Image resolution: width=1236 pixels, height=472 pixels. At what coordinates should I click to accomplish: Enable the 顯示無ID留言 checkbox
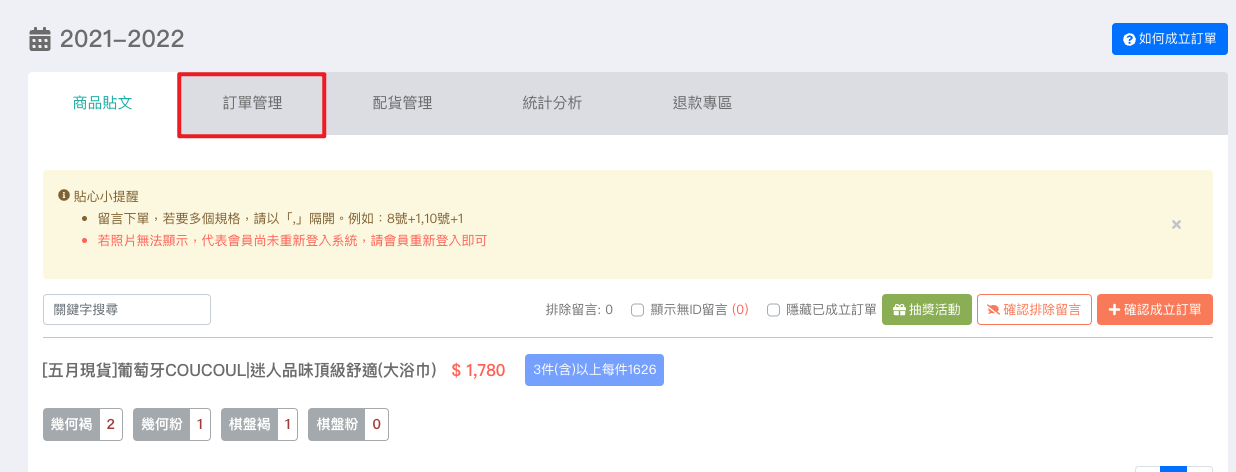637,310
